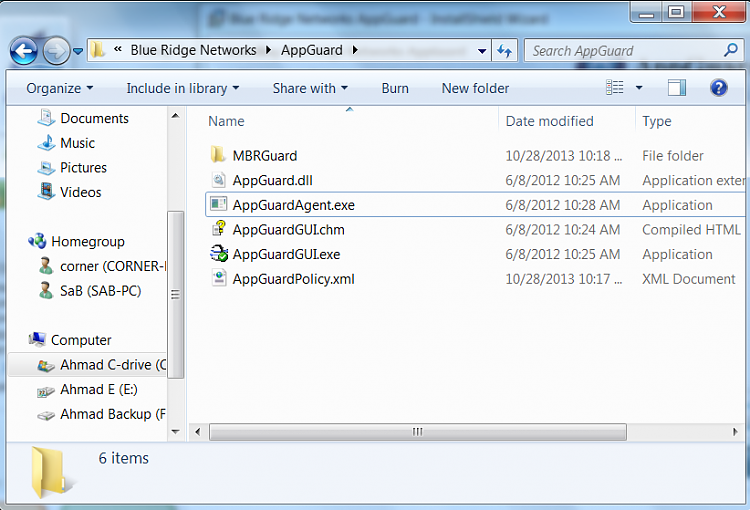
Task: Click AppGuardPolicy.xml document icon
Action: pos(219,278)
